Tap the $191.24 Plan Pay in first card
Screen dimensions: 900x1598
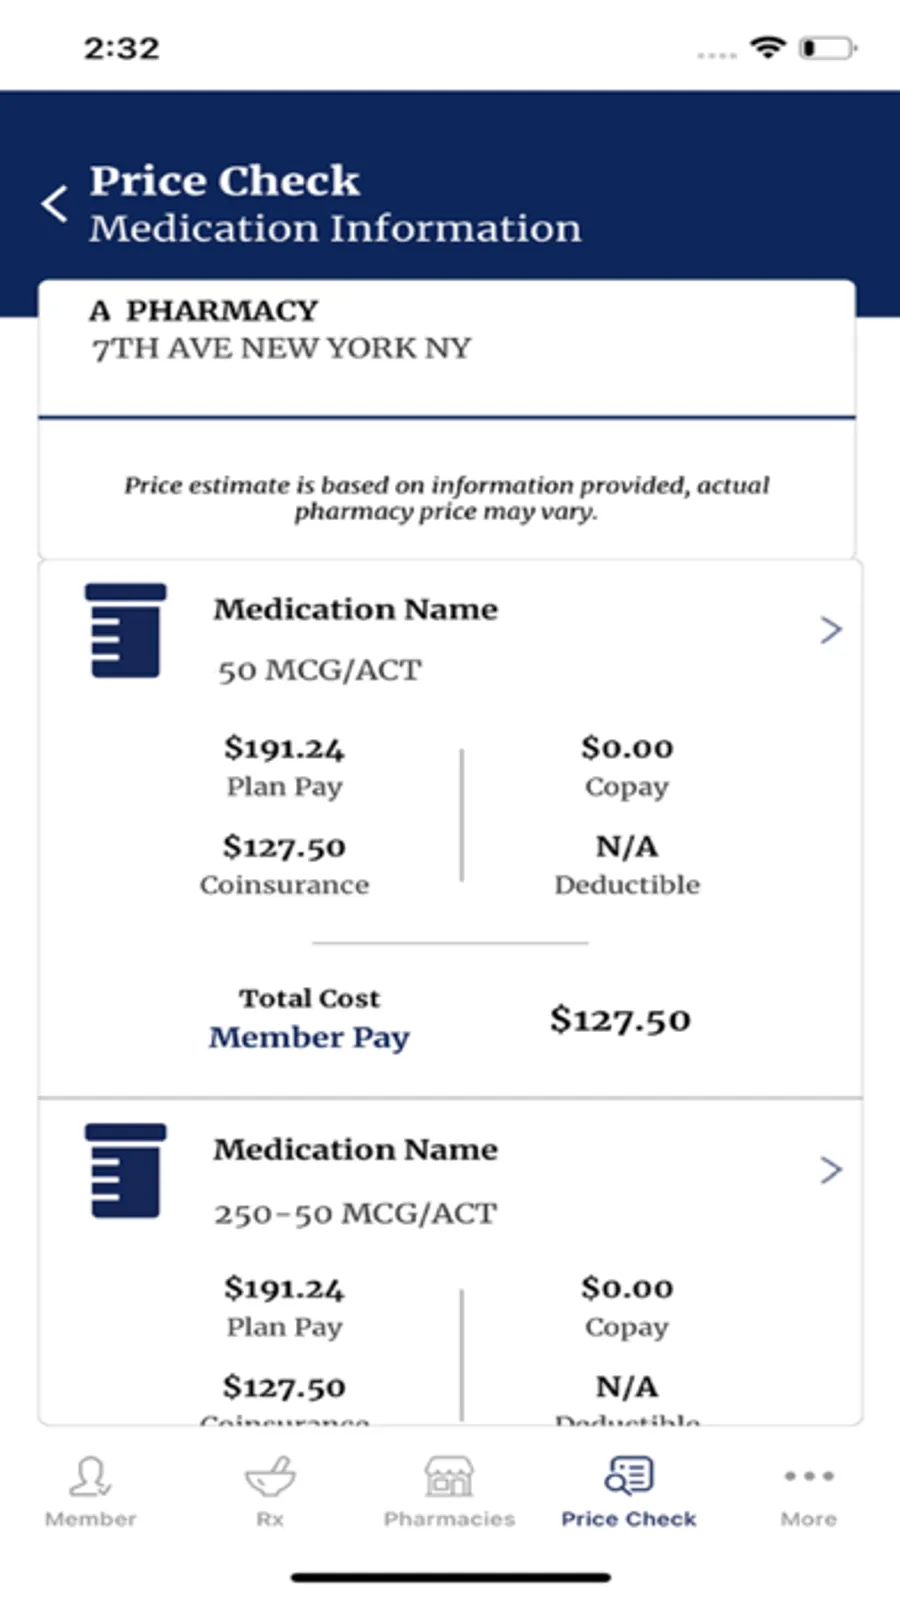284,748
